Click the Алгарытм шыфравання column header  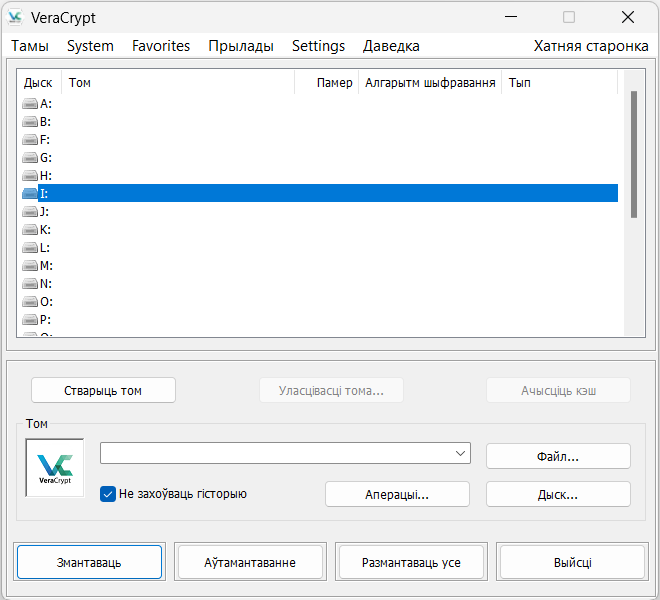430,83
